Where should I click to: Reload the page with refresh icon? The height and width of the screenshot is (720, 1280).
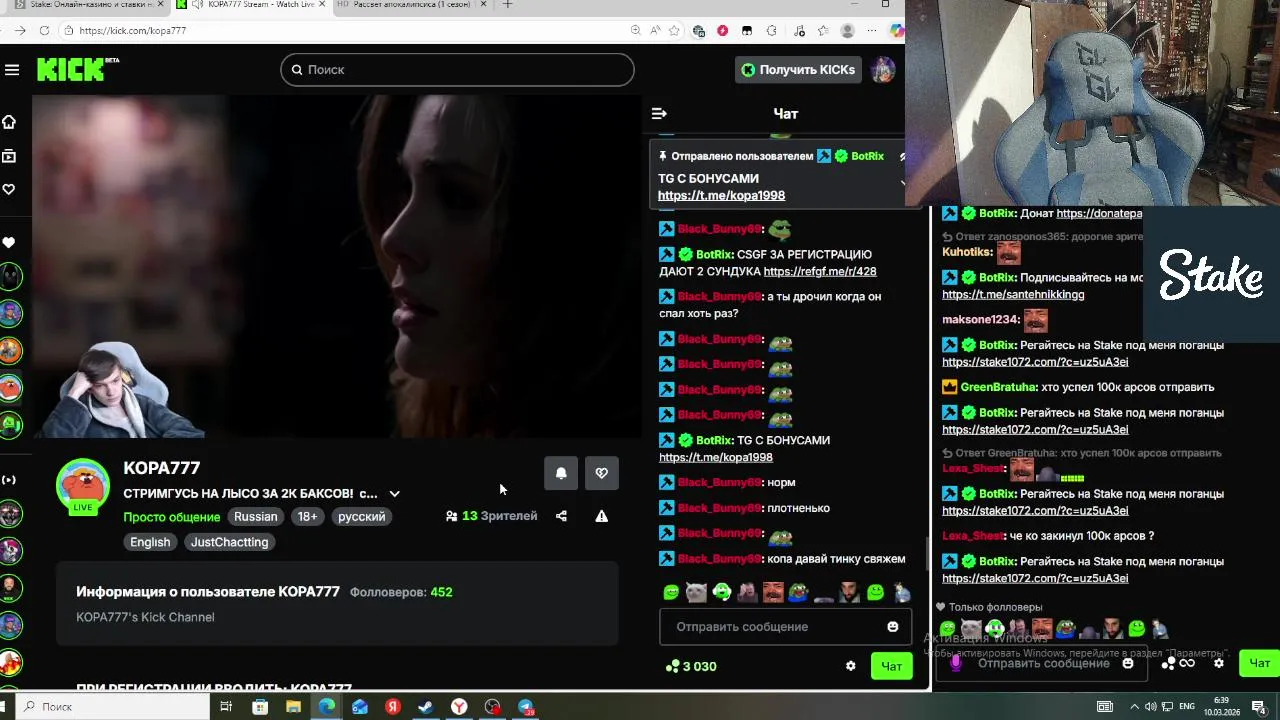coord(44,31)
